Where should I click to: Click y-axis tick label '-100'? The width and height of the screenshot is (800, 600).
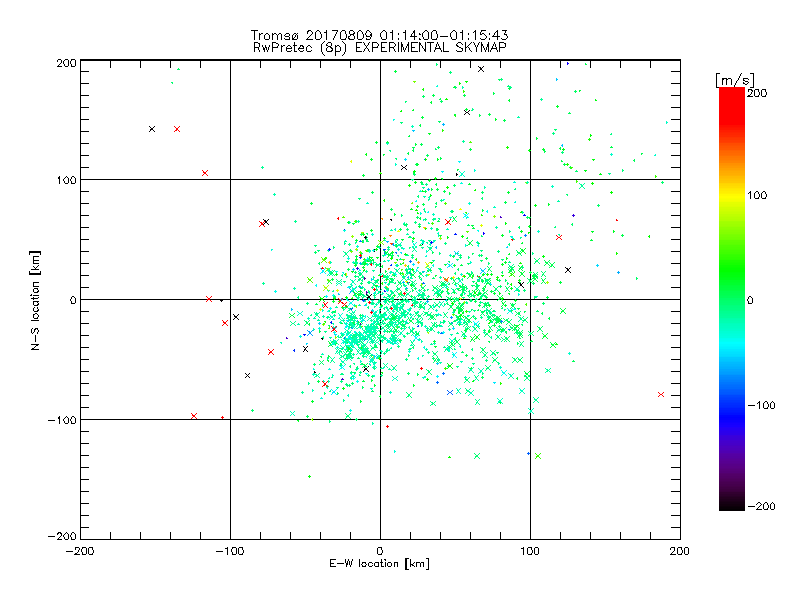[62, 420]
